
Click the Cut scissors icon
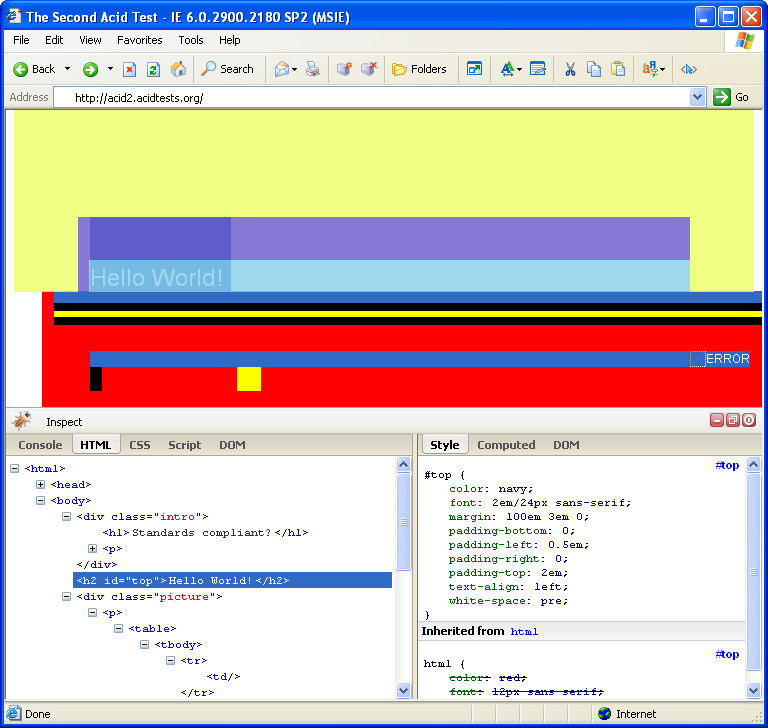coord(569,69)
